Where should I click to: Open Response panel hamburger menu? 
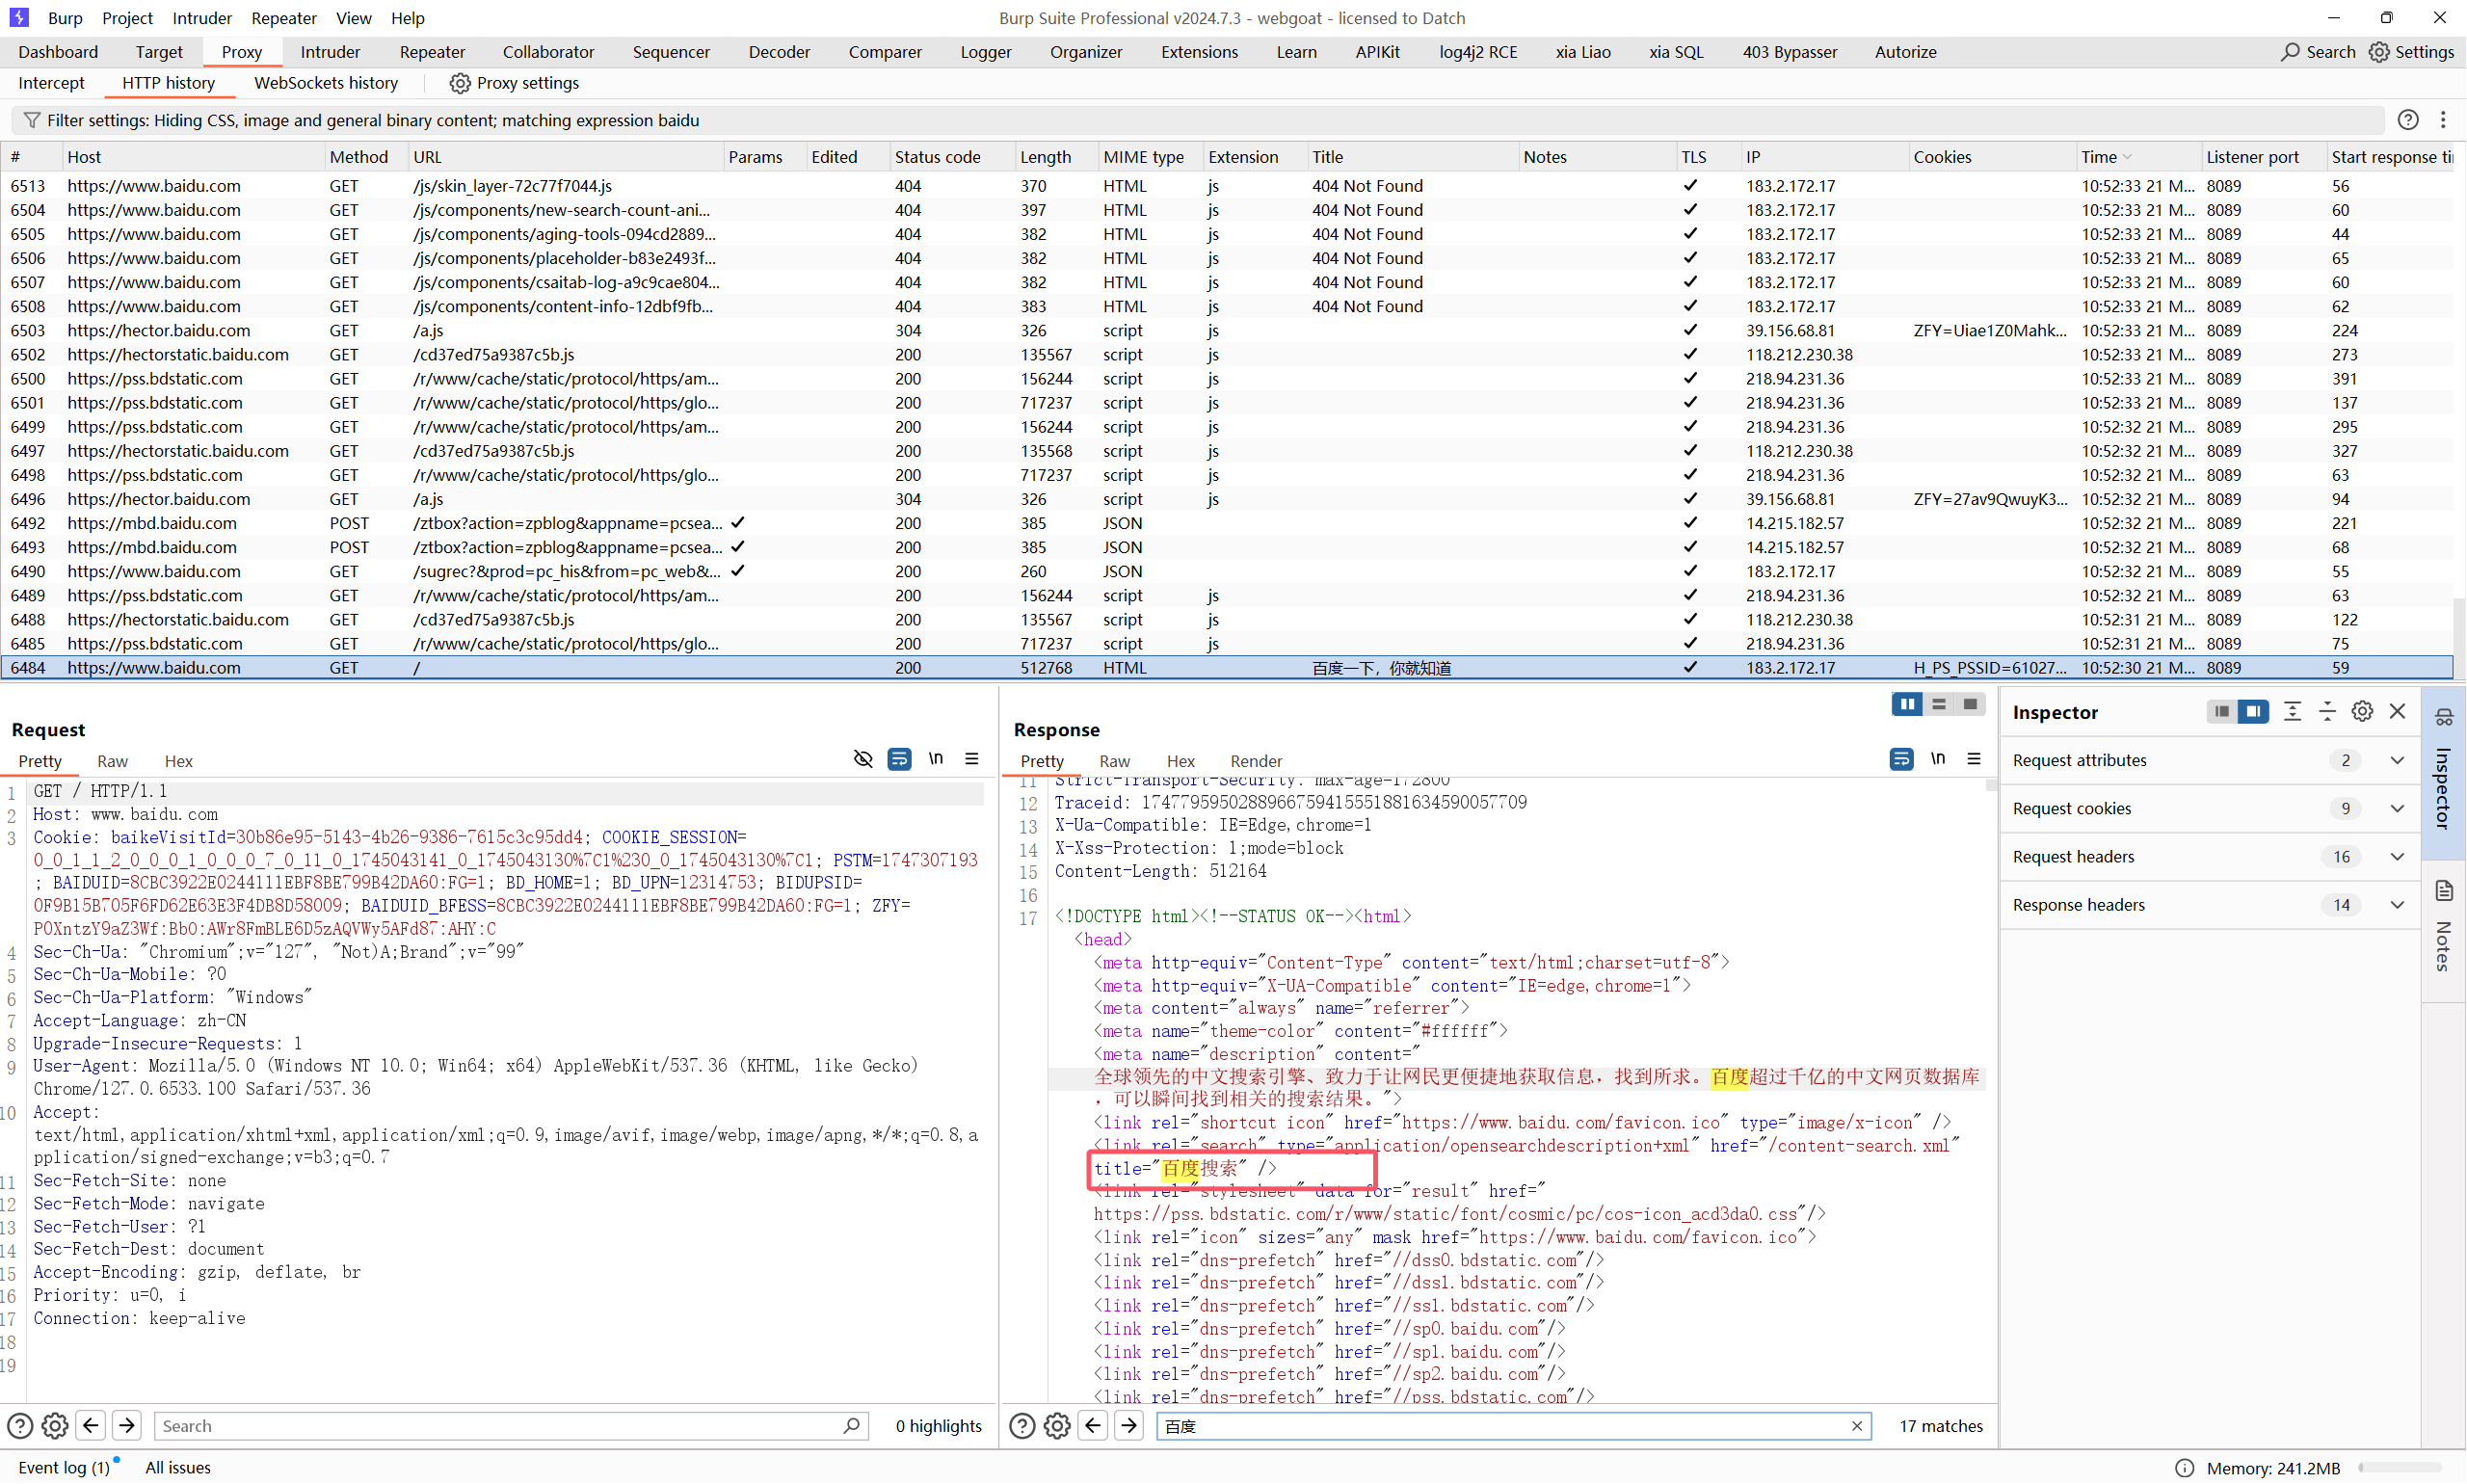(1974, 759)
